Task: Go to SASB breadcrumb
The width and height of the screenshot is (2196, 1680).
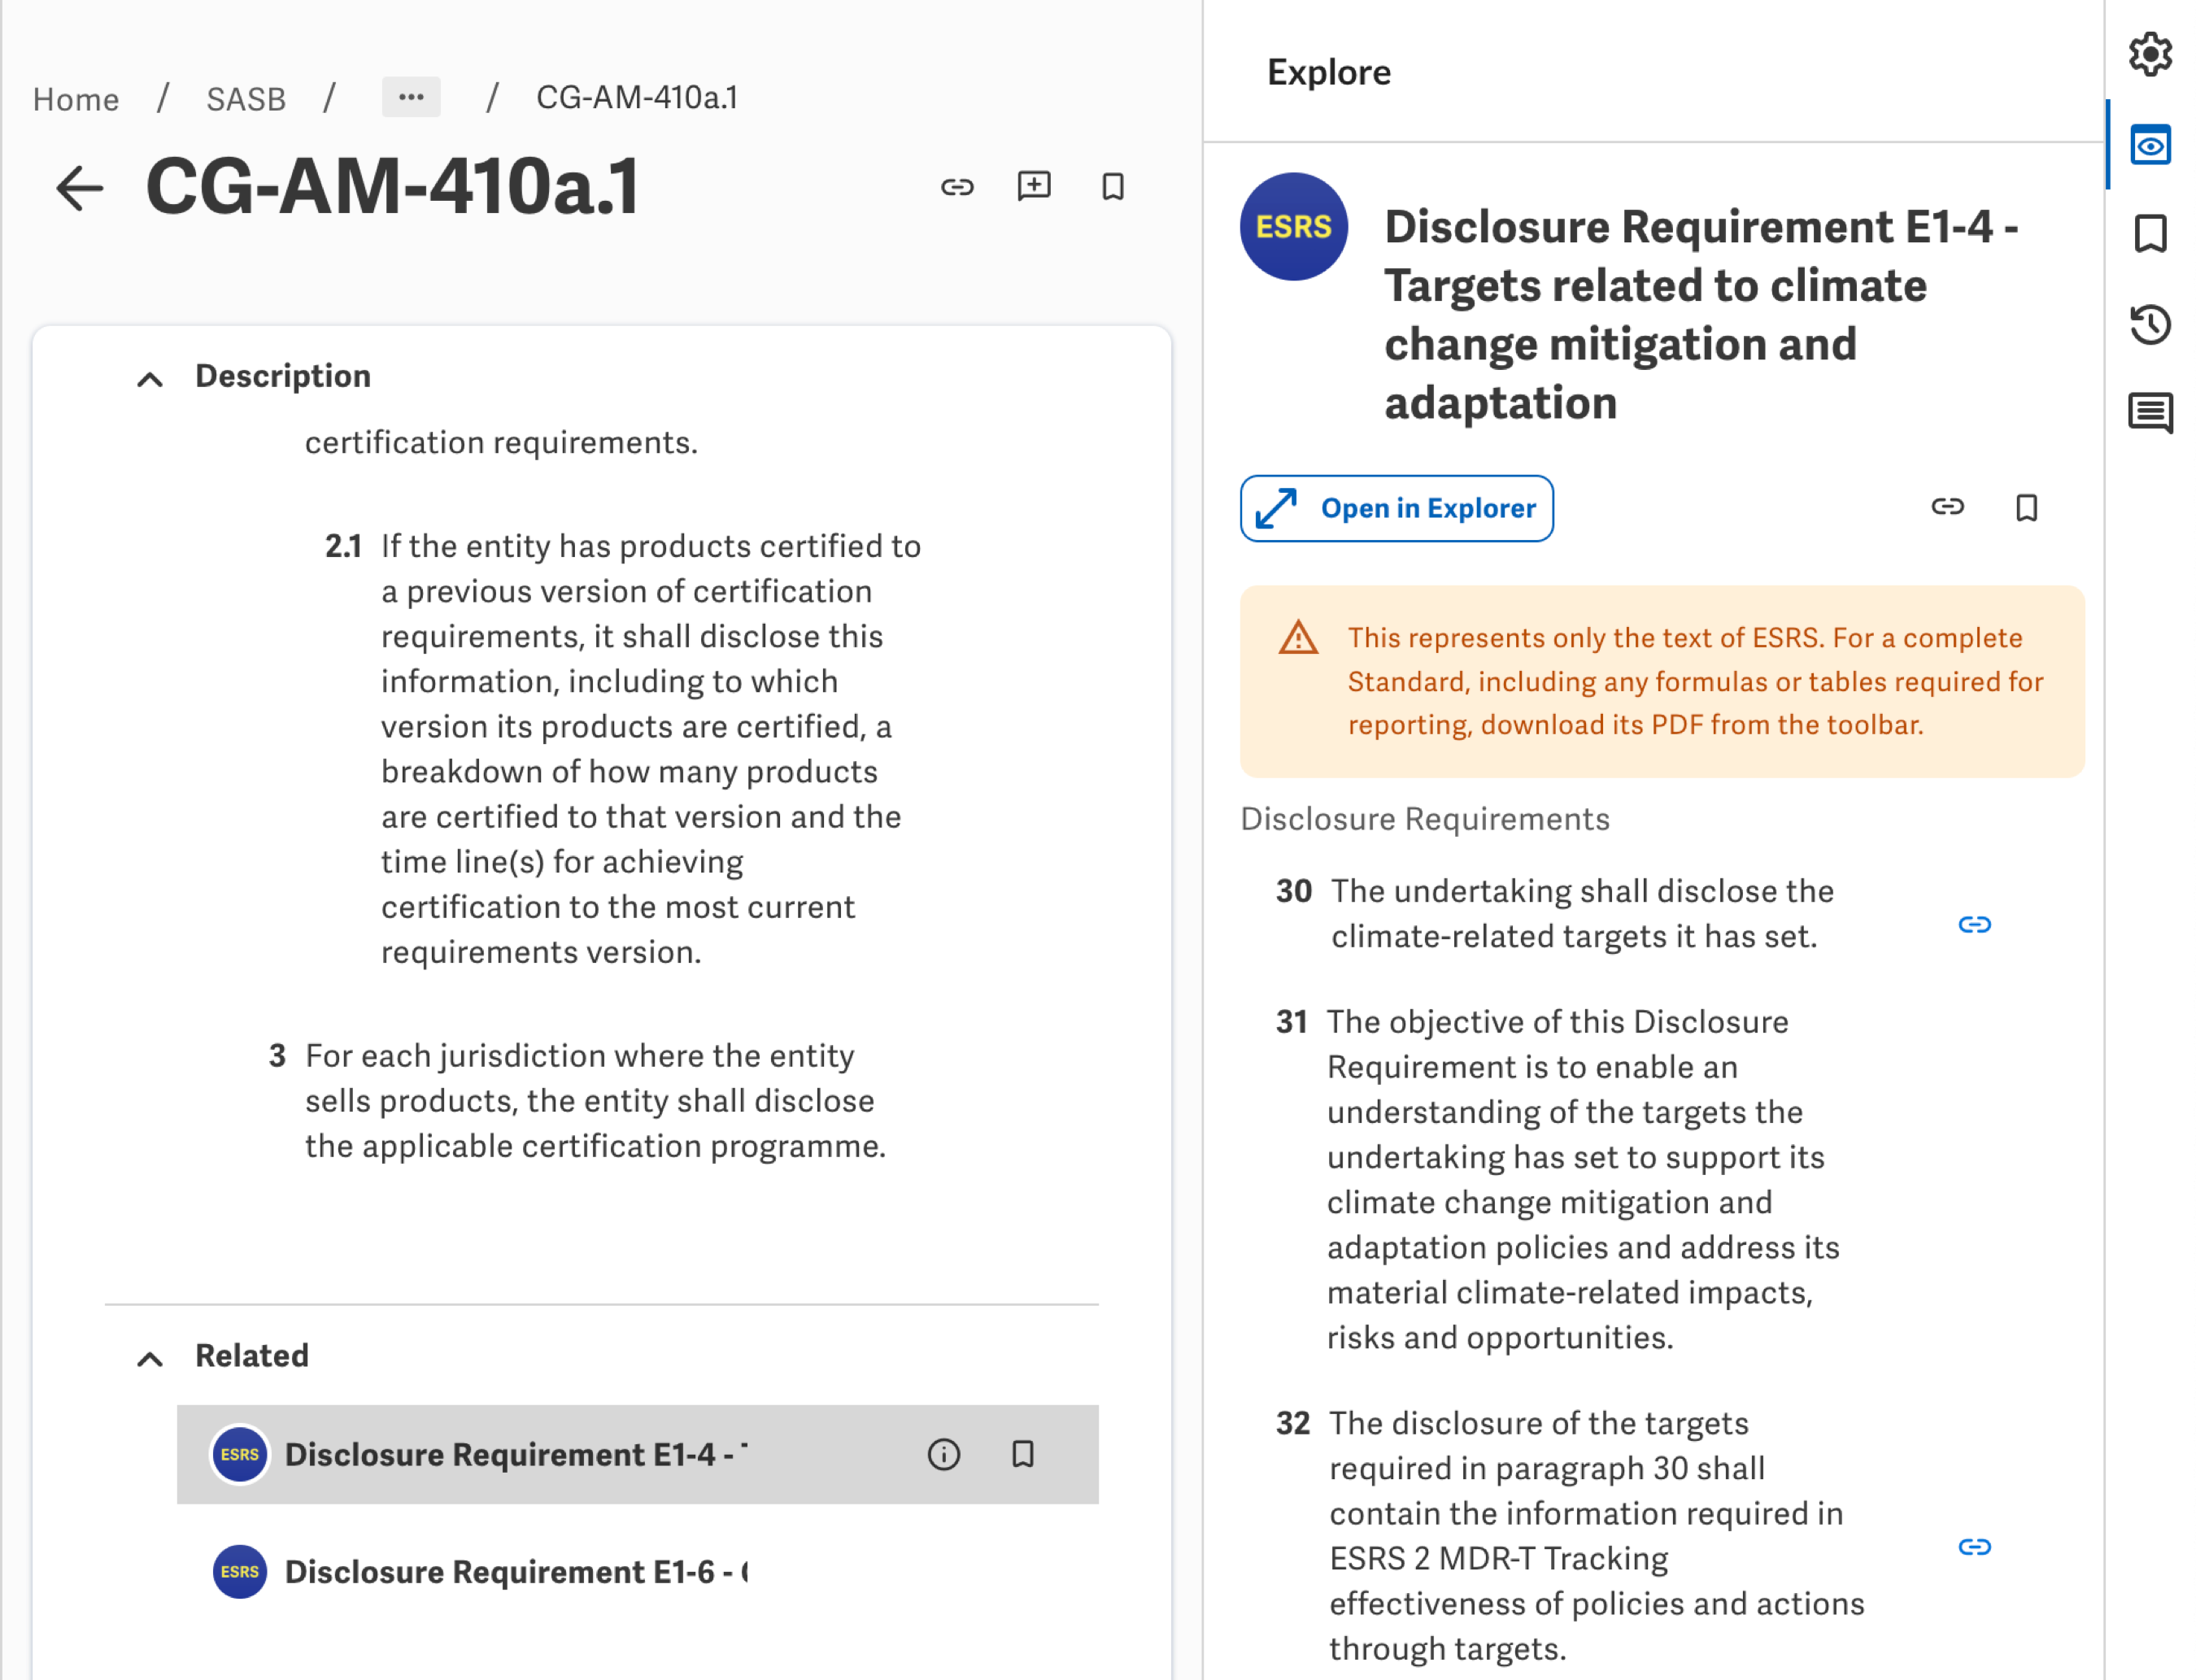Action: (x=246, y=99)
